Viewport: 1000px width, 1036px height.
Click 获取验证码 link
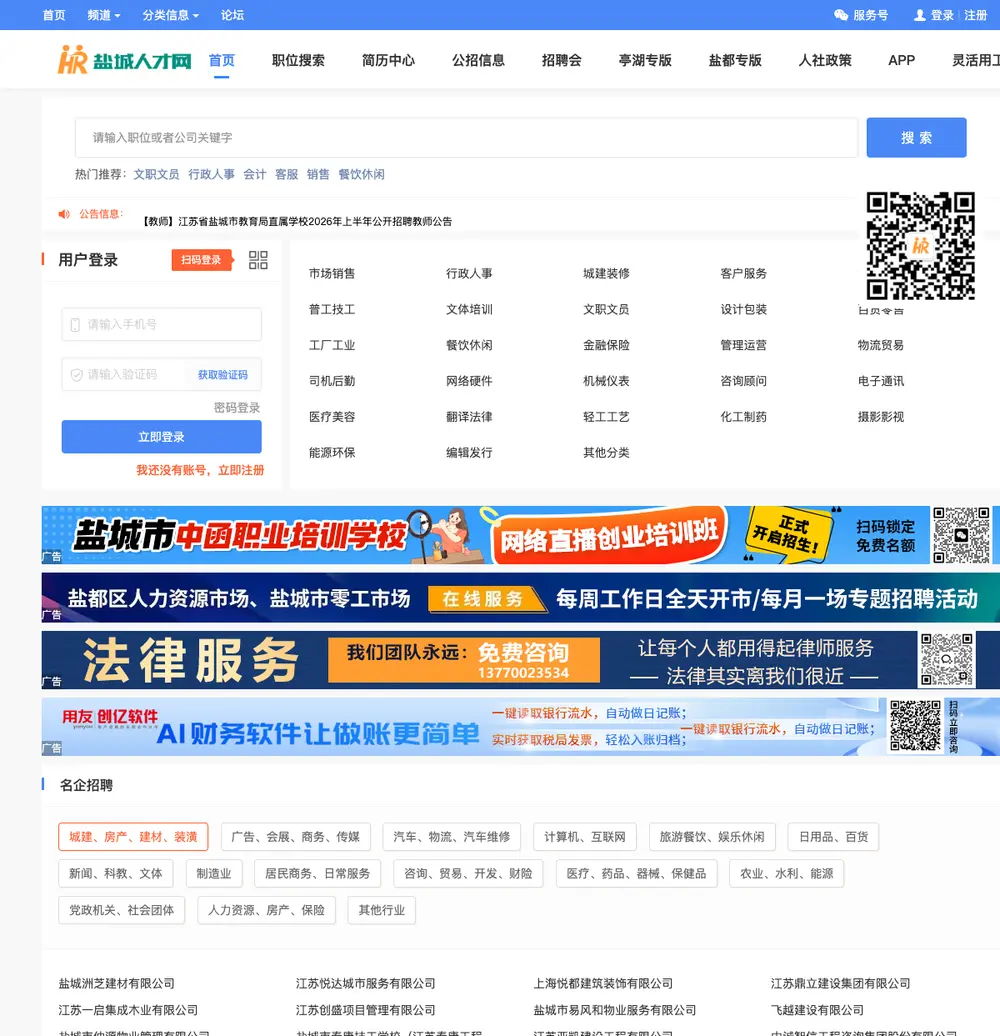click(x=223, y=375)
